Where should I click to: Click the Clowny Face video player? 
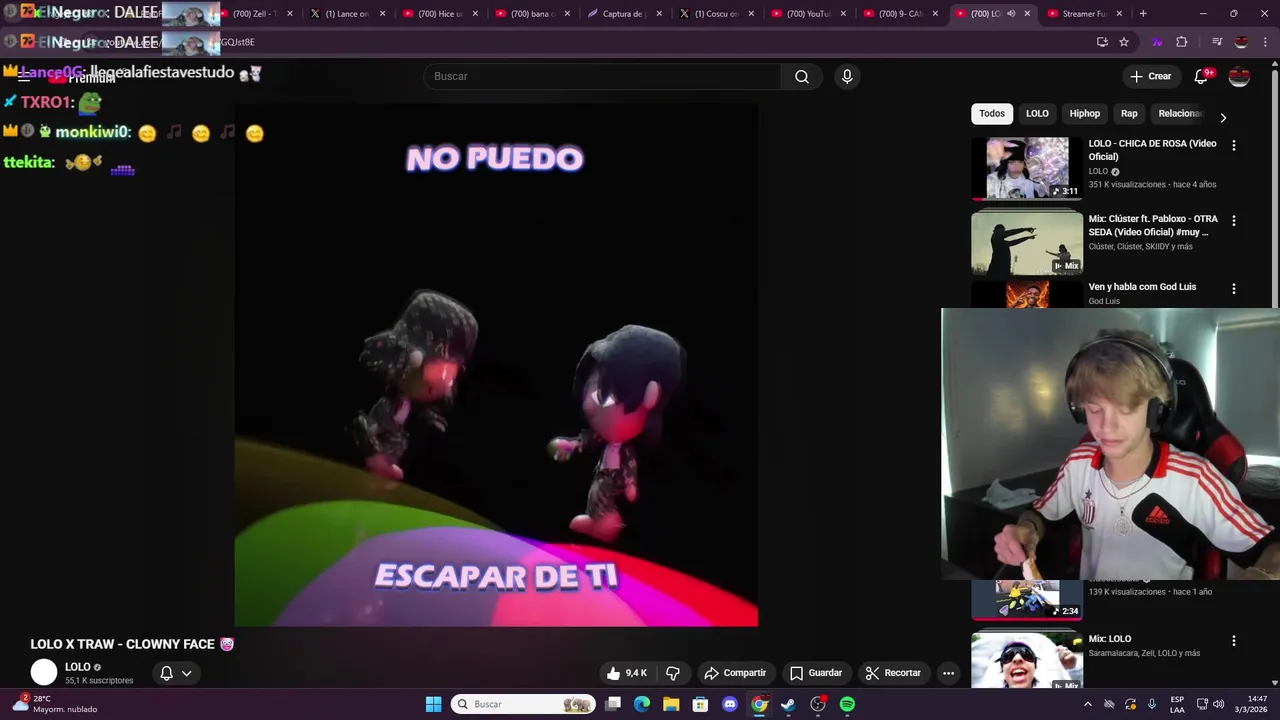click(x=496, y=365)
